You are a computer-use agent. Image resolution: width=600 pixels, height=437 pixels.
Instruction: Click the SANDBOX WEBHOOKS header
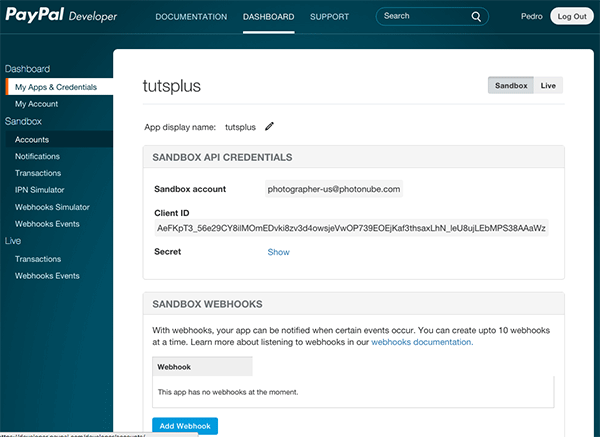tap(207, 304)
